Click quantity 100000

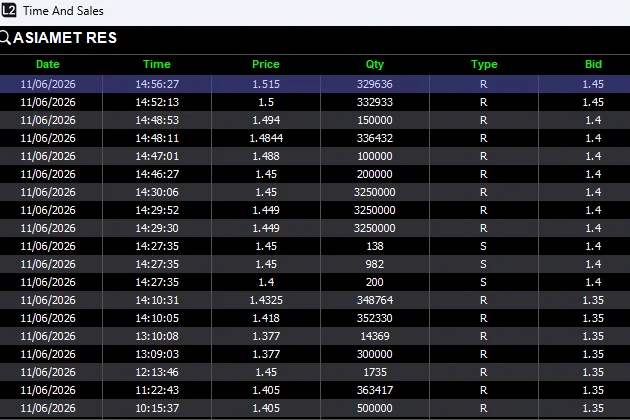374,156
